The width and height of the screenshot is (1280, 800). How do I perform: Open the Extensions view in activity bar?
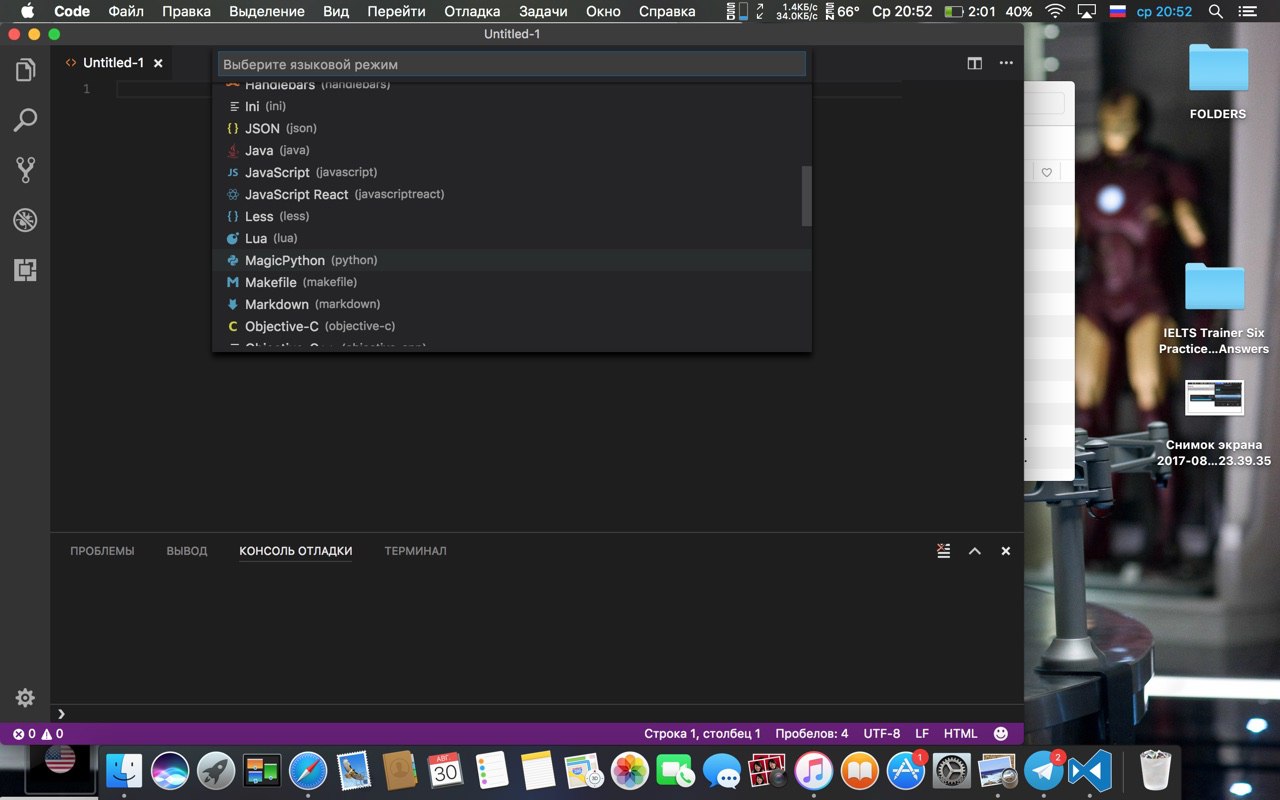click(x=25, y=269)
